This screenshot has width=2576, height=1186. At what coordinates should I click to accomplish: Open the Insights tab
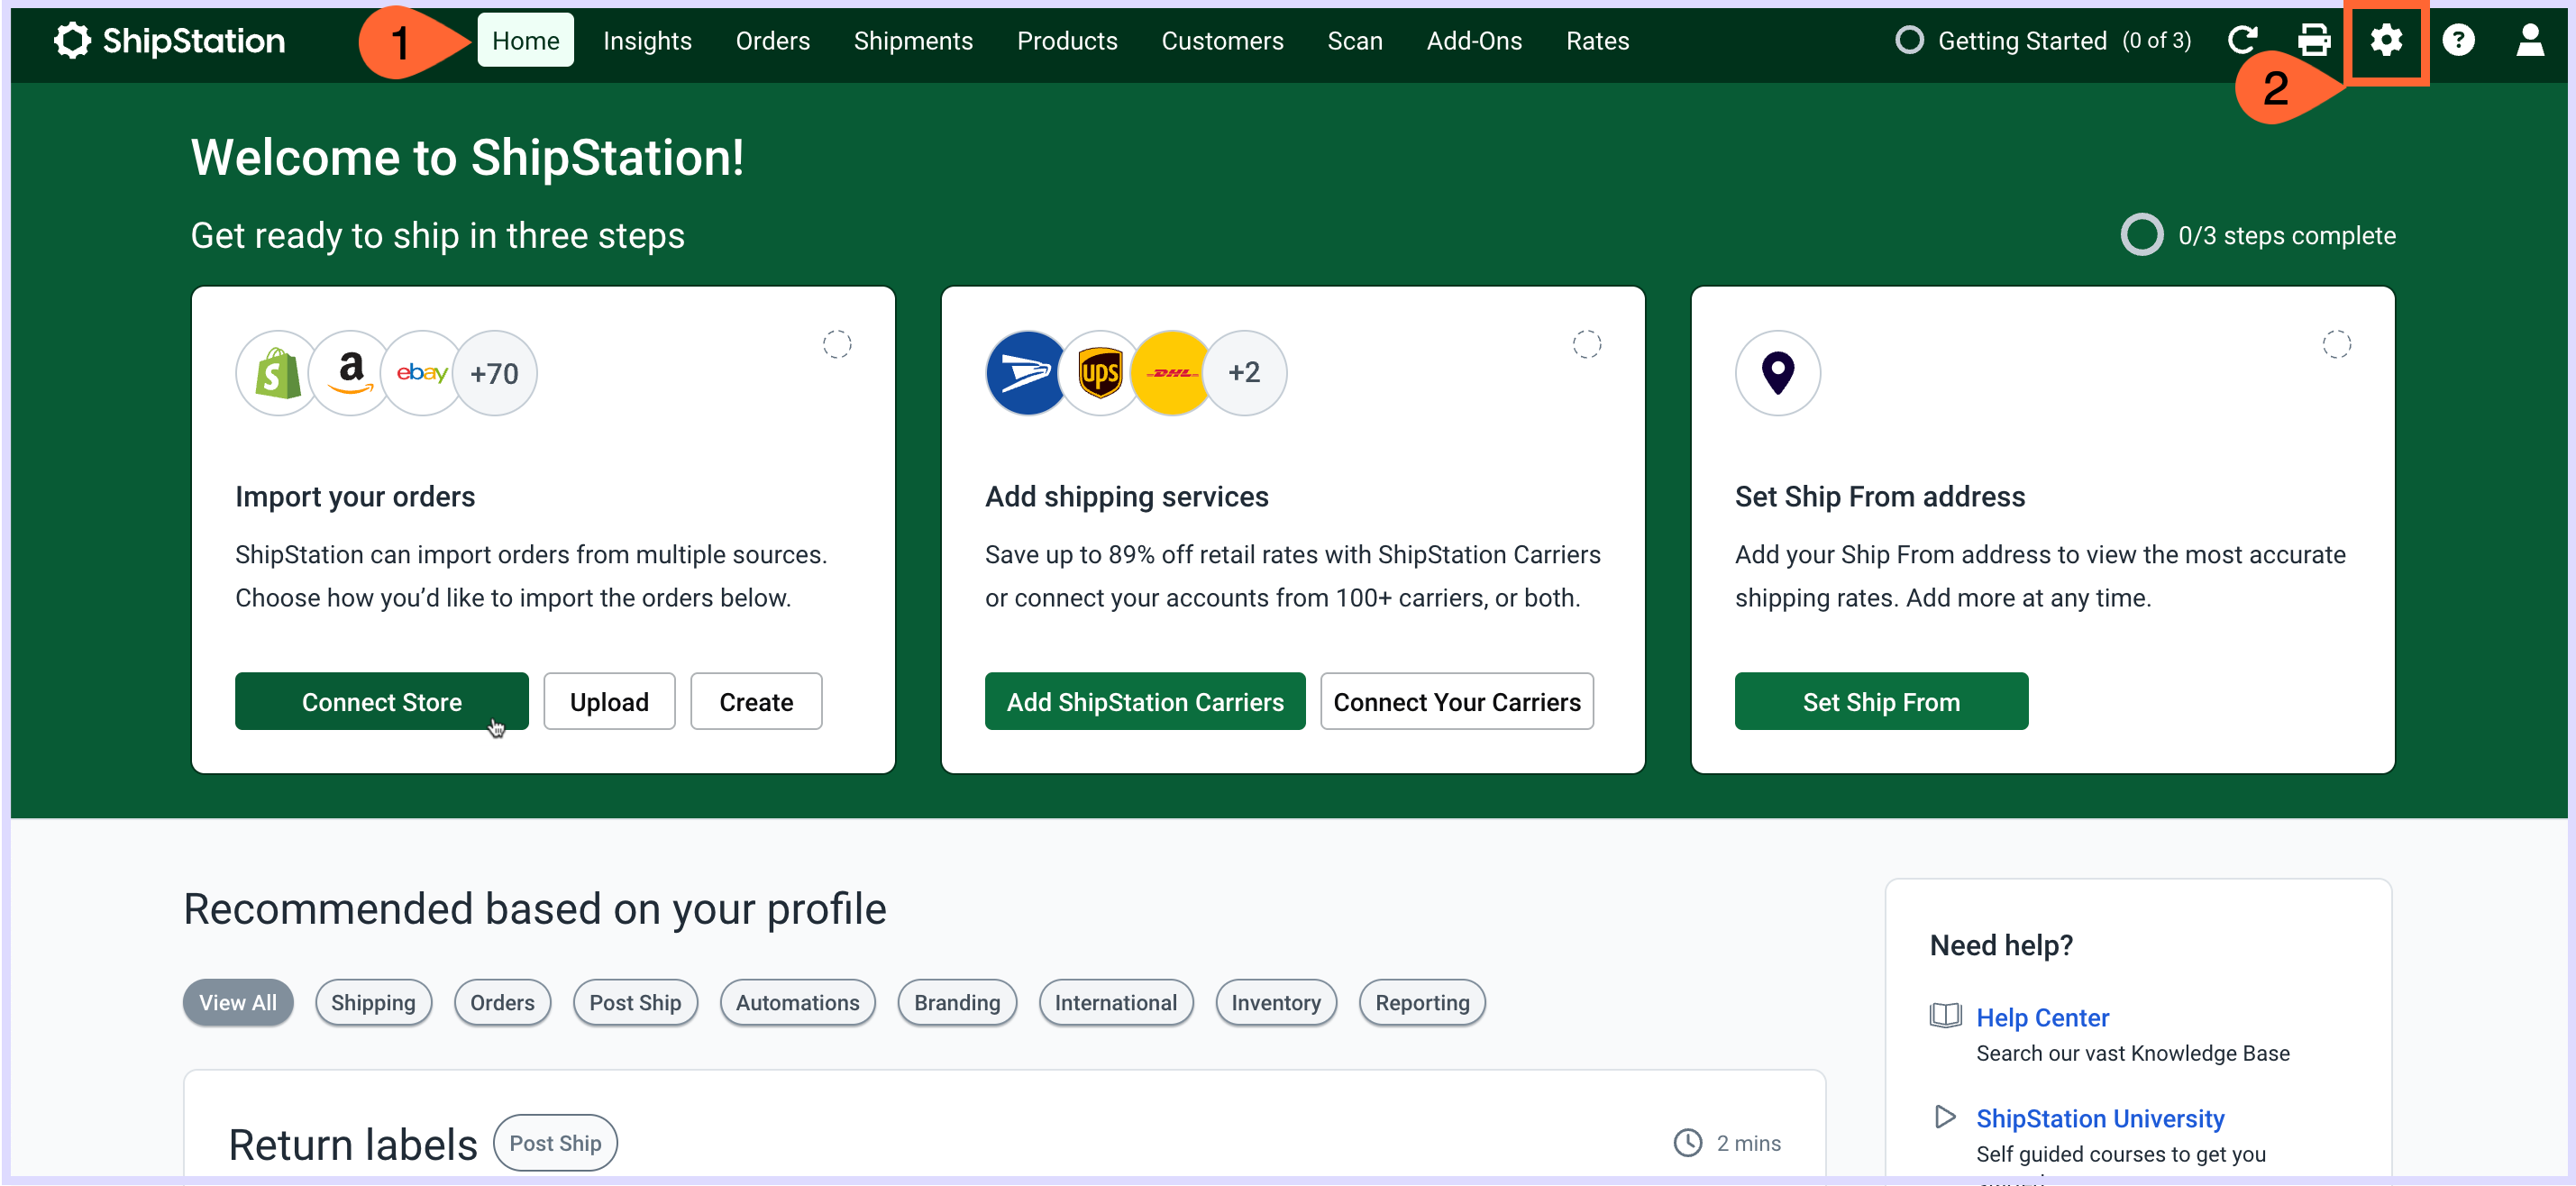(647, 40)
